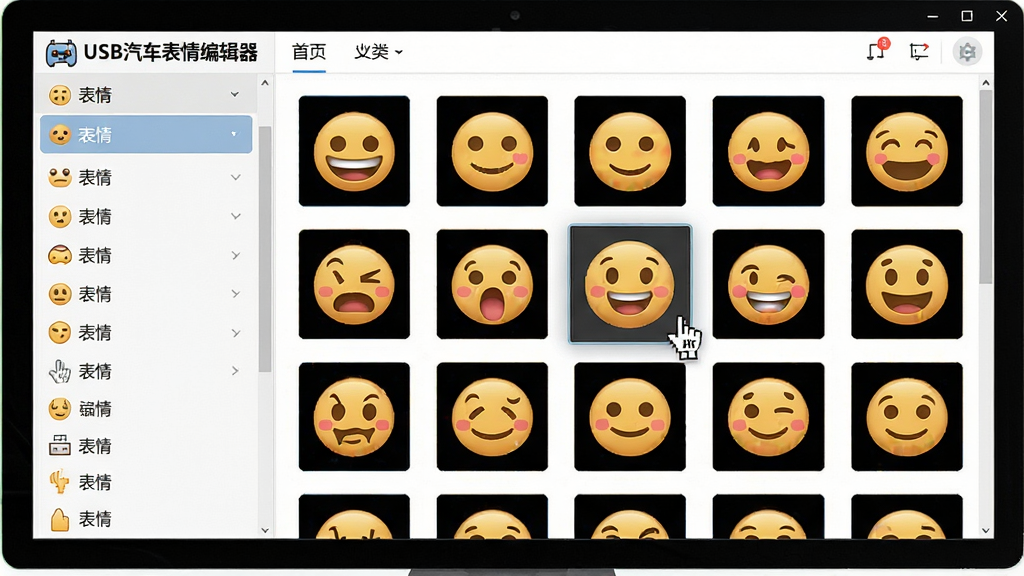1024x576 pixels.
Task: Choose the angry shouting one-eye-squinted emoji
Action: tap(354, 284)
